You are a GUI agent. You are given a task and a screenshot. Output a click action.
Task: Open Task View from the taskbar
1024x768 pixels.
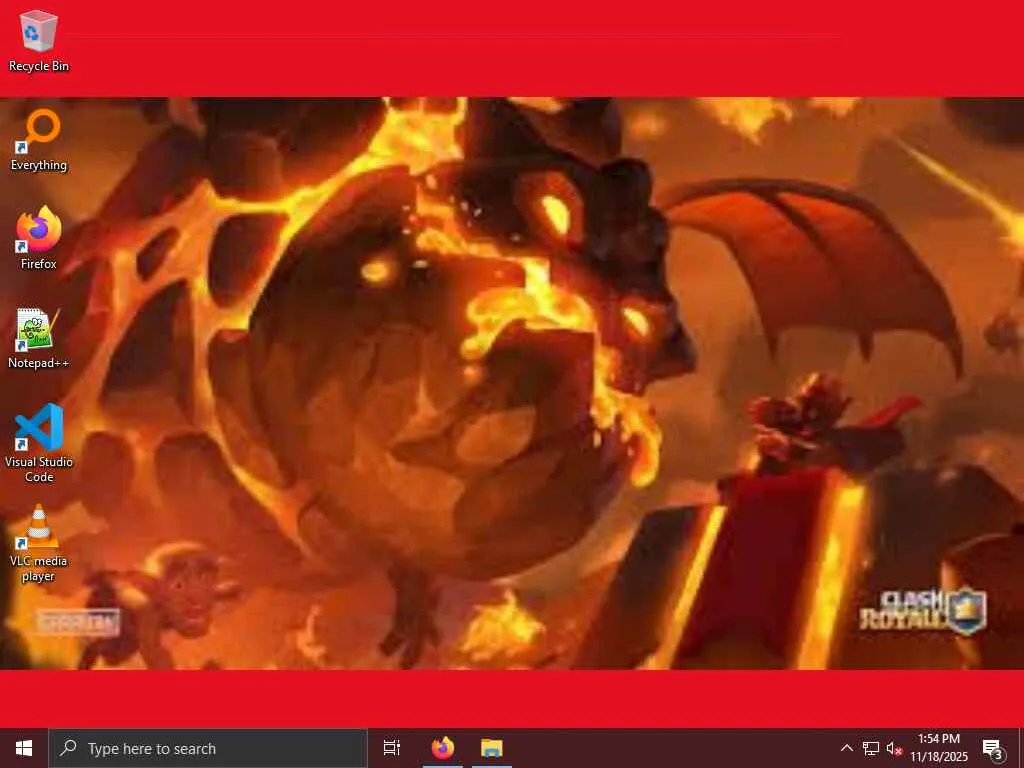click(x=392, y=748)
